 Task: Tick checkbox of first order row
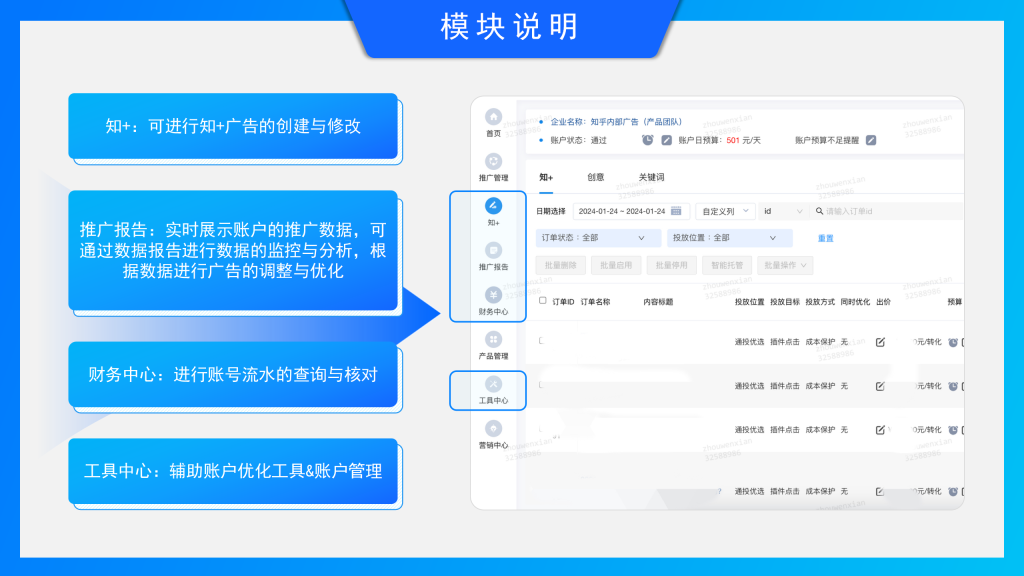pyautogui.click(x=541, y=341)
